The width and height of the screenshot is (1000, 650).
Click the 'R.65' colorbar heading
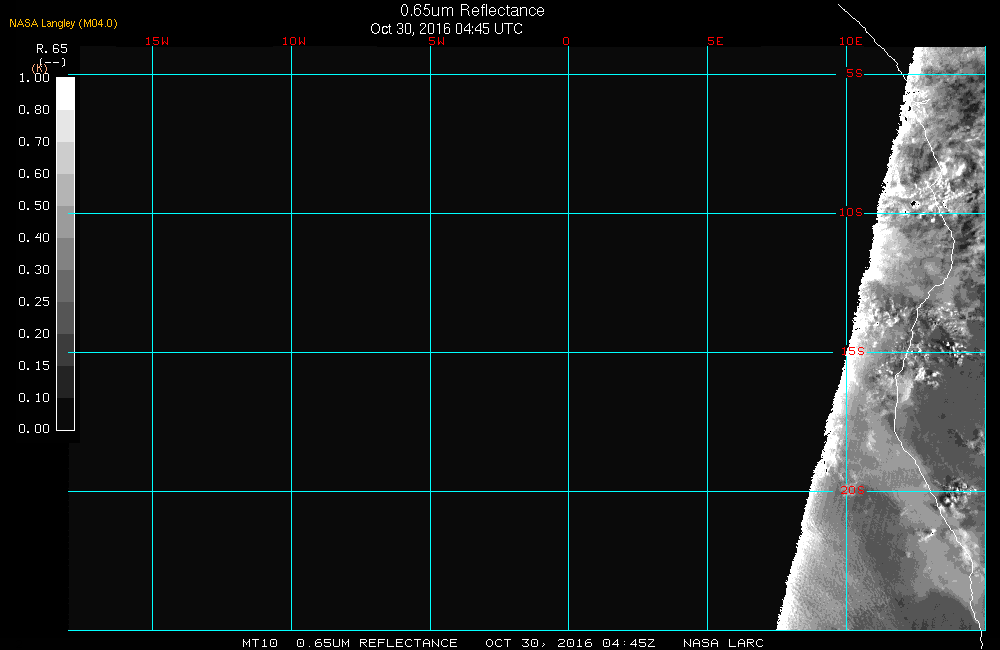52,49
